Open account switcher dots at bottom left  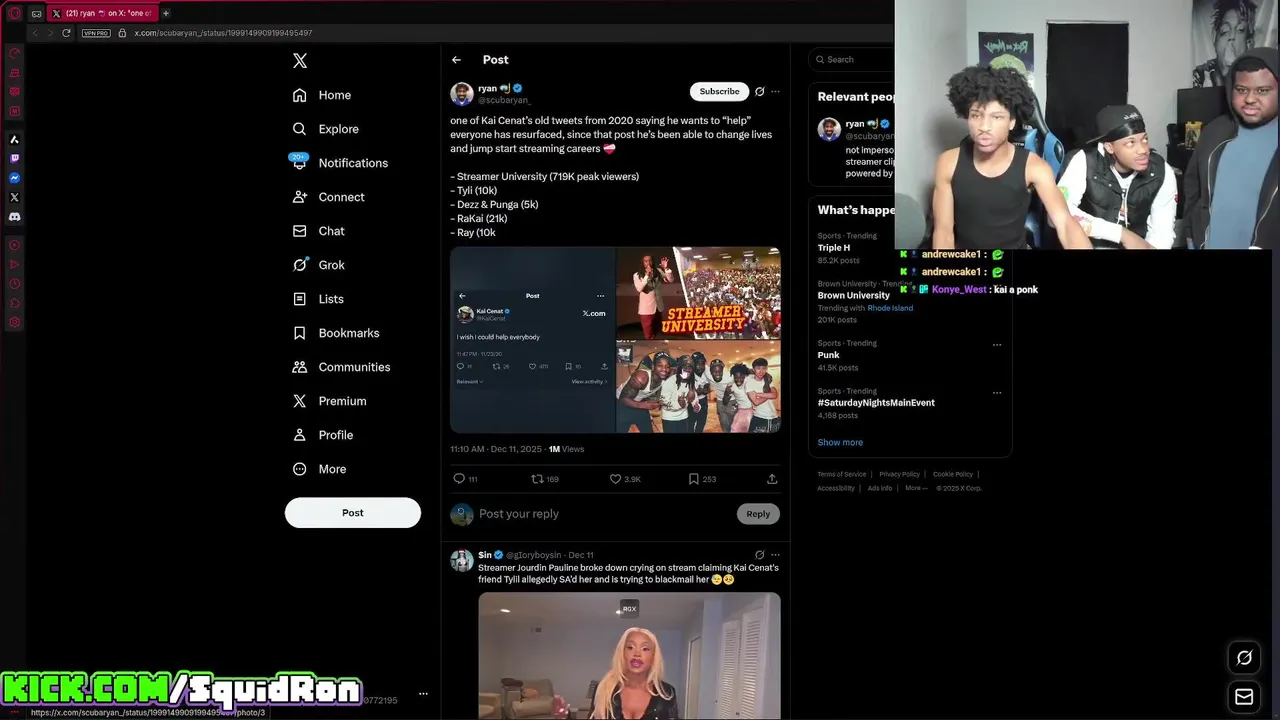[423, 693]
